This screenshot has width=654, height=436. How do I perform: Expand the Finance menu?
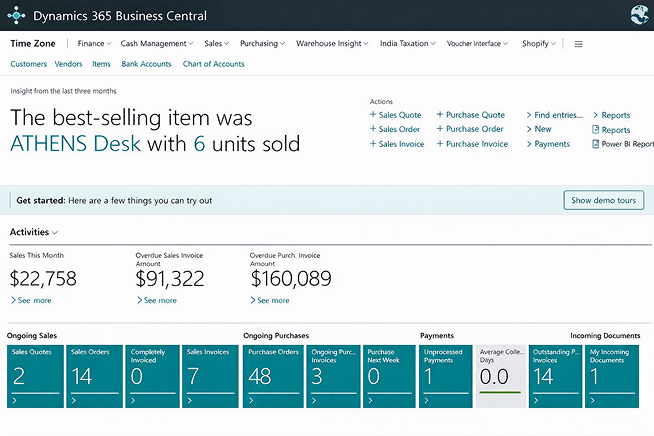click(x=94, y=43)
